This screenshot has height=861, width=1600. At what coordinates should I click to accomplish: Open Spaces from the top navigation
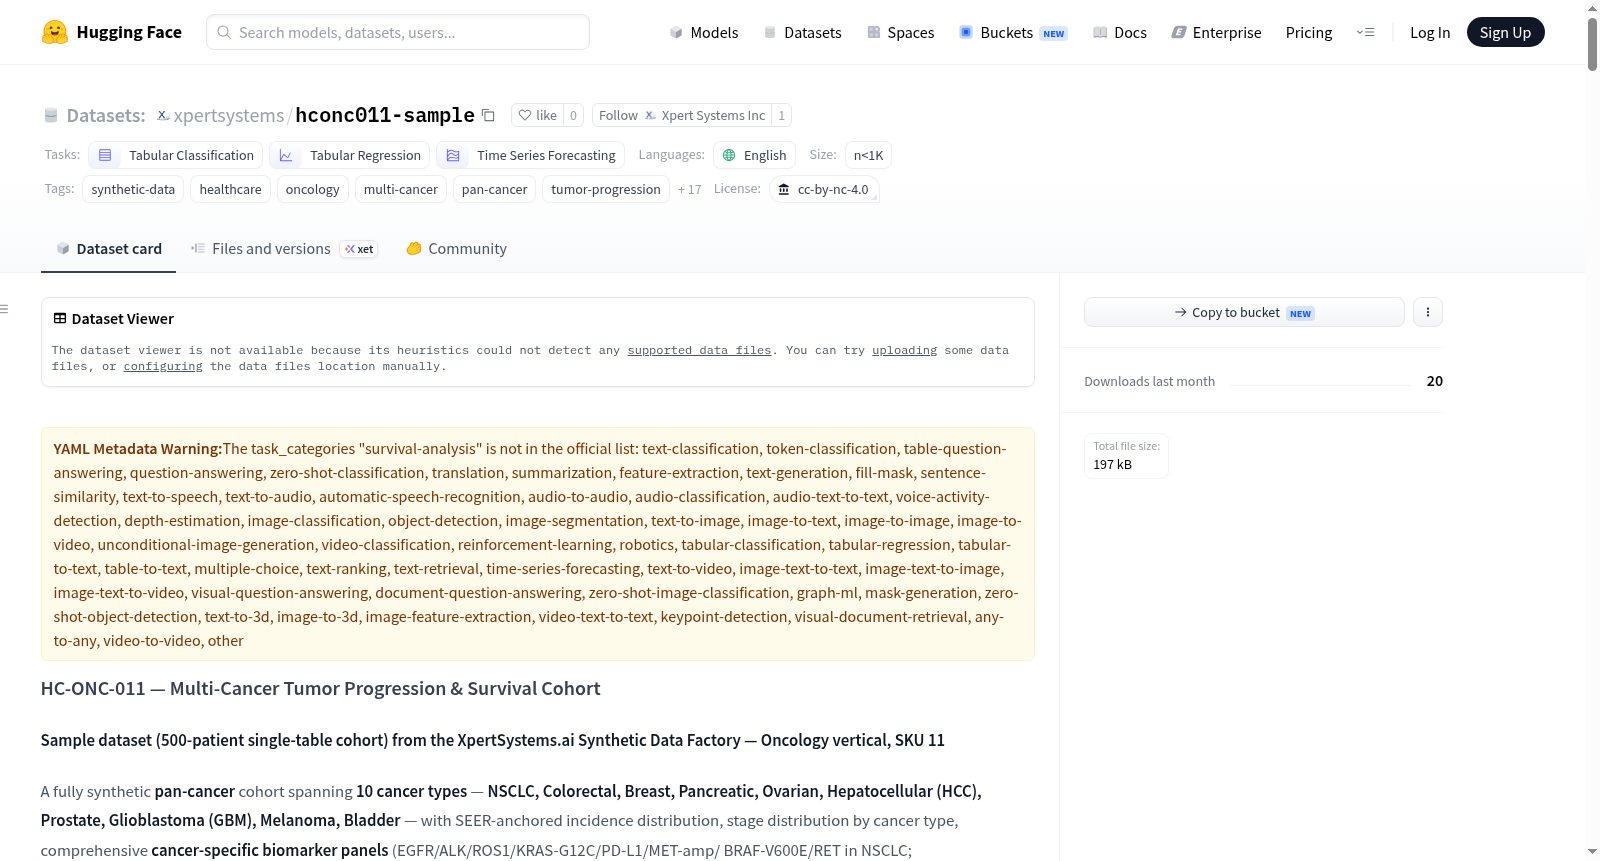pyautogui.click(x=900, y=32)
